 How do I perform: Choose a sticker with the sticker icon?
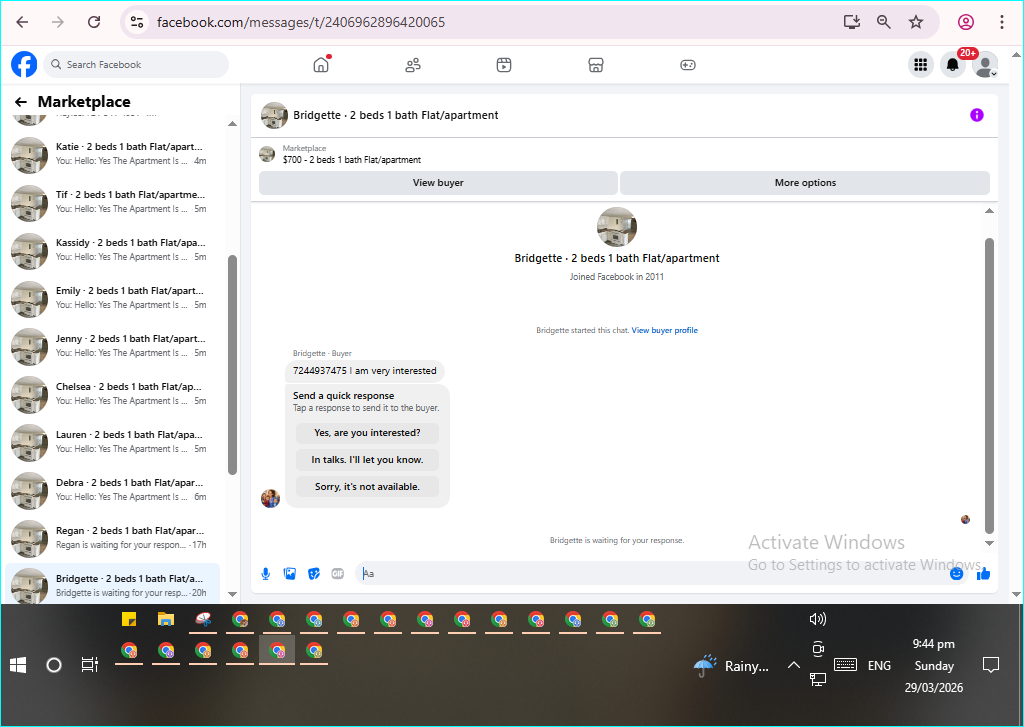(x=314, y=574)
